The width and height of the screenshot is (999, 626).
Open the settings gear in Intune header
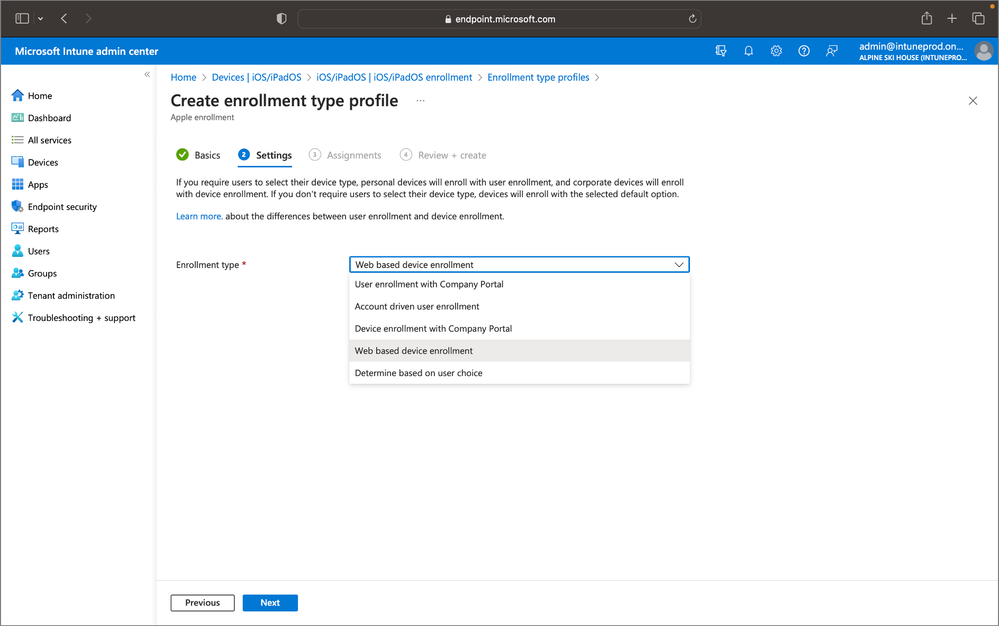(x=776, y=51)
